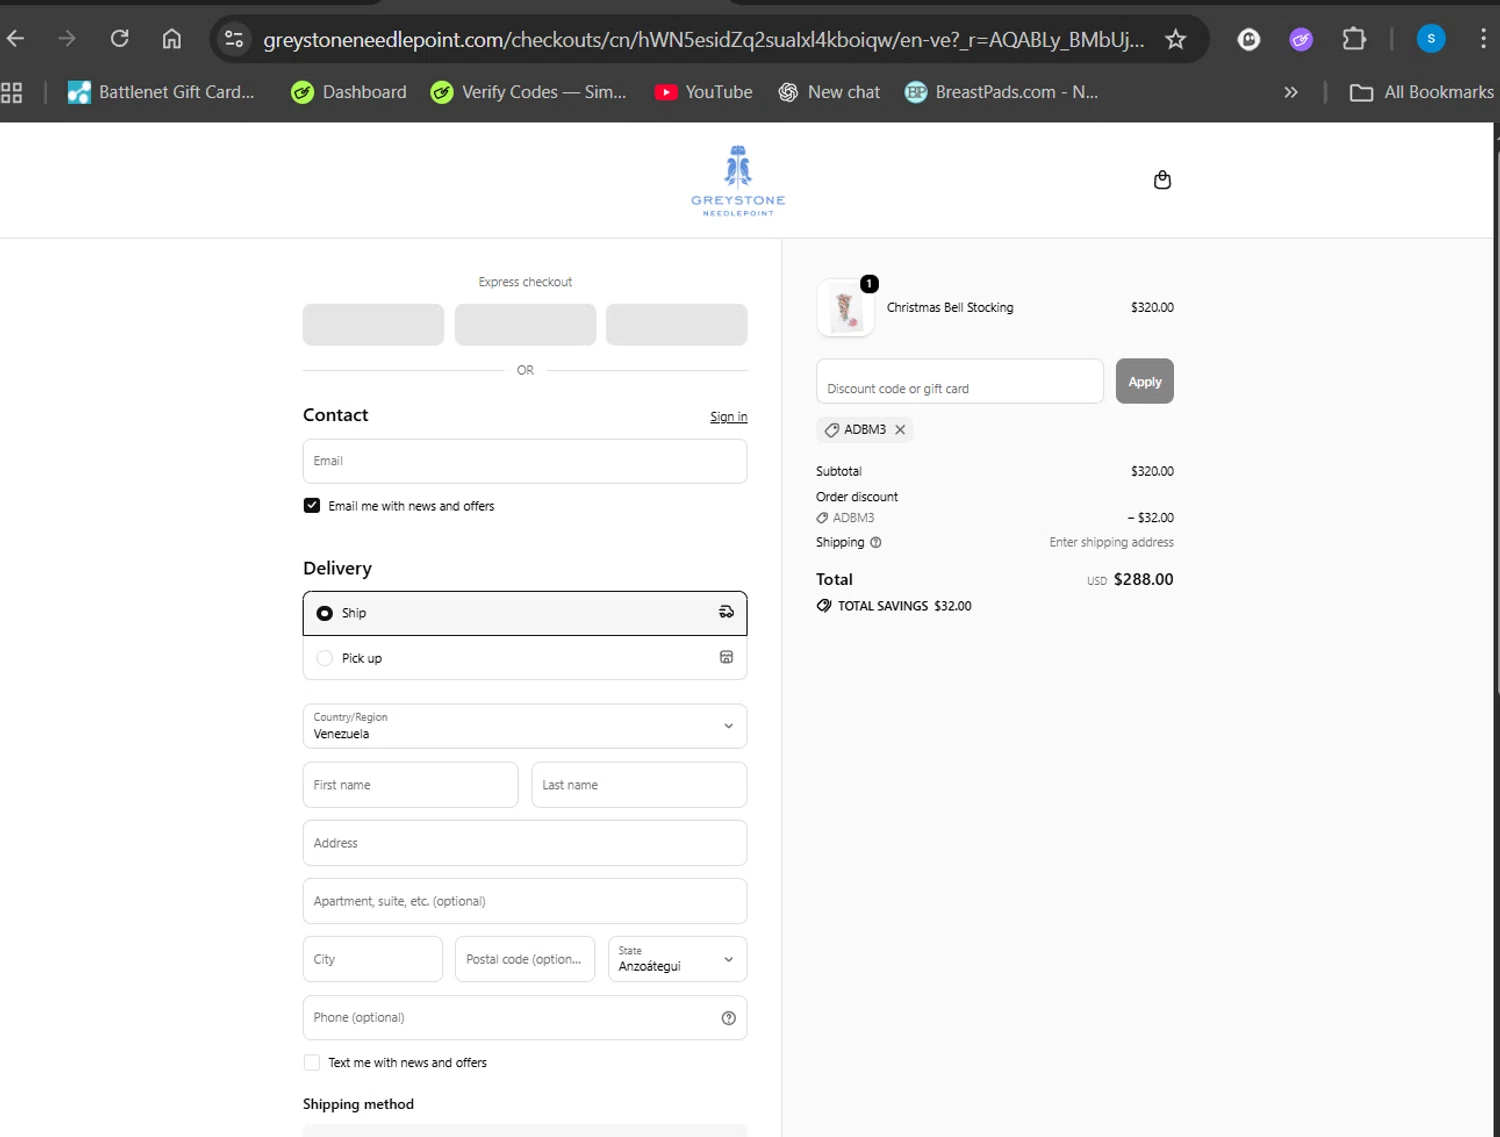
Task: Toggle Email me with news and offers
Action: 312,506
